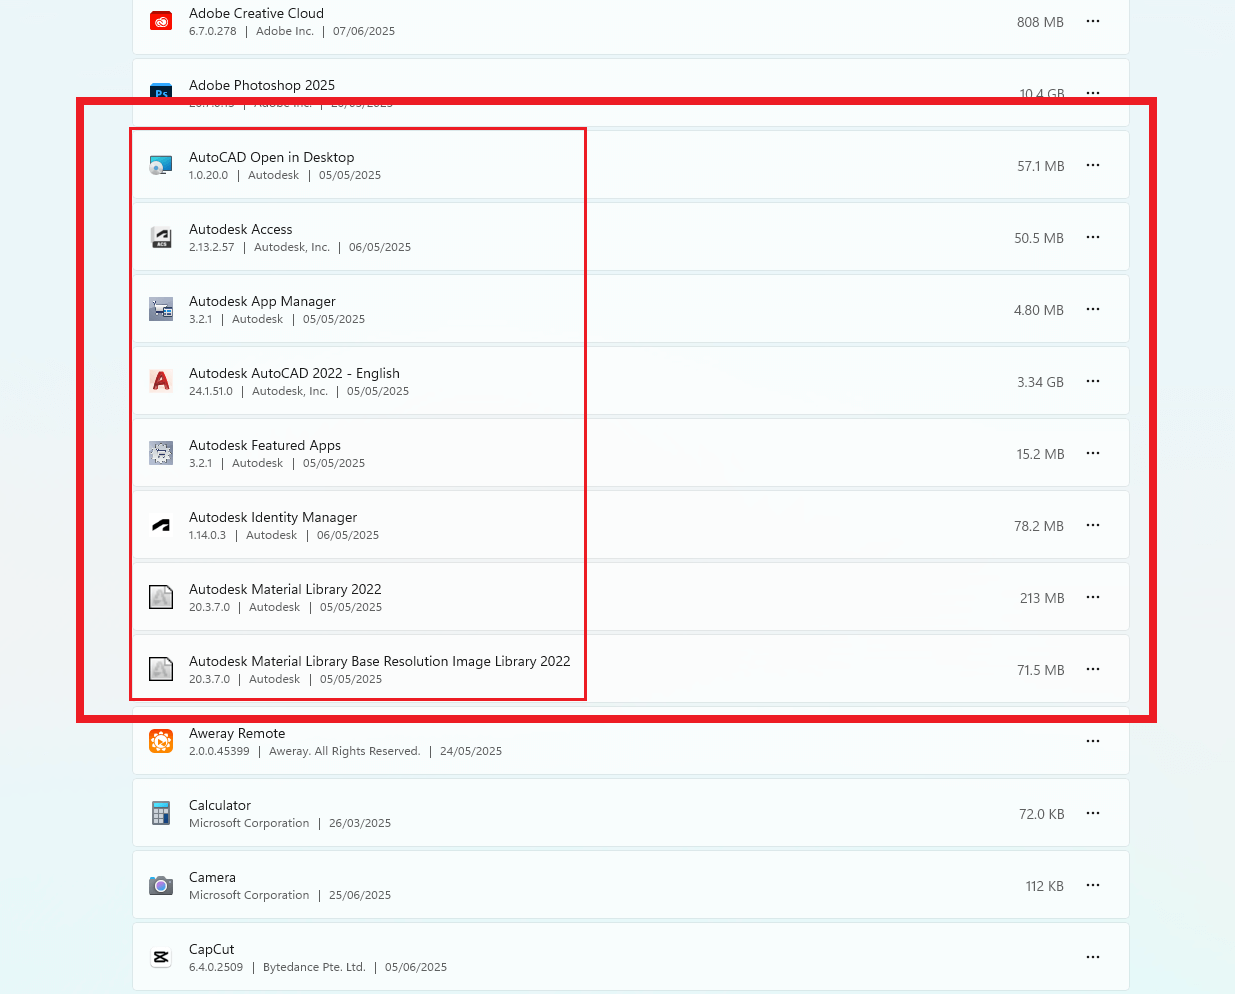Click the Autodesk Identity Manager icon
This screenshot has width=1235, height=994.
pos(161,525)
